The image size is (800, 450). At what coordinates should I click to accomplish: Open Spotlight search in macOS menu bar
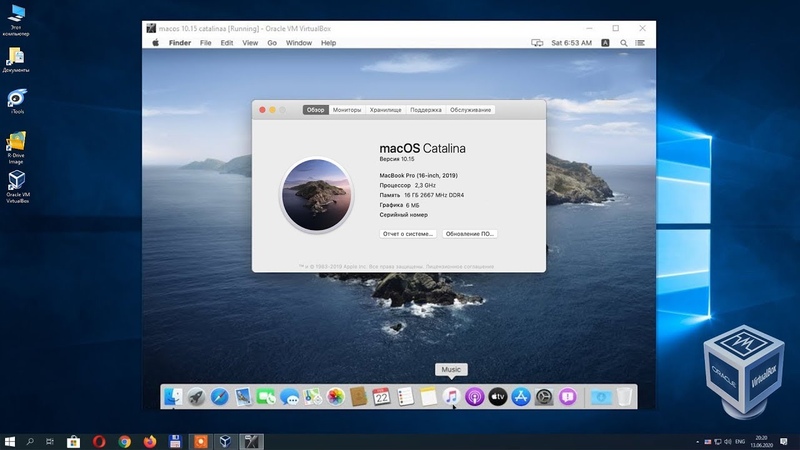[x=623, y=43]
